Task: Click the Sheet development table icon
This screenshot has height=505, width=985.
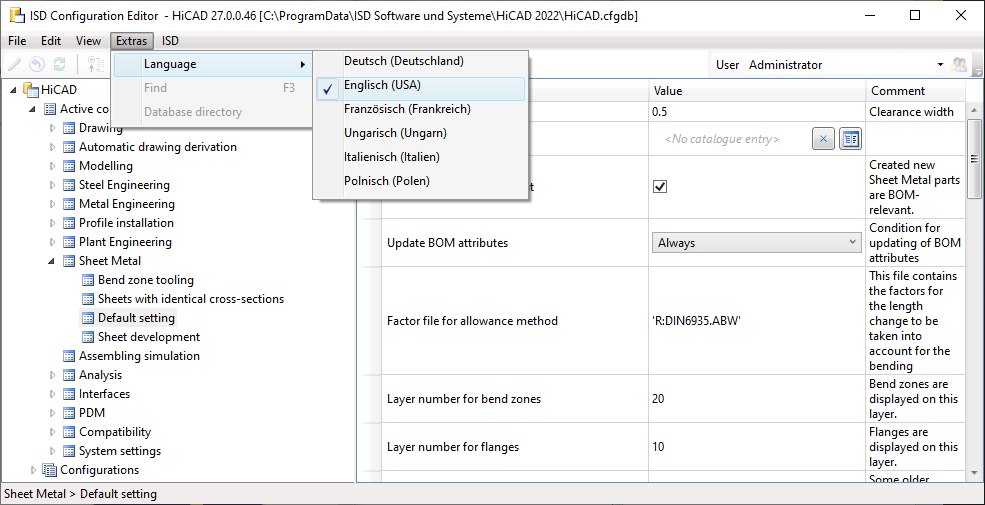Action: 88,337
